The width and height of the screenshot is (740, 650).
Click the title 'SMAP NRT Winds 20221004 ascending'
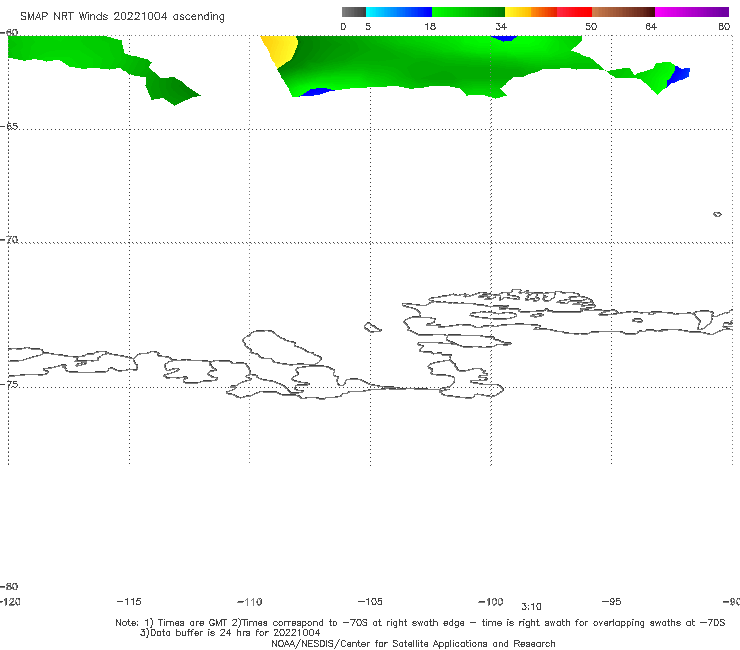point(122,16)
